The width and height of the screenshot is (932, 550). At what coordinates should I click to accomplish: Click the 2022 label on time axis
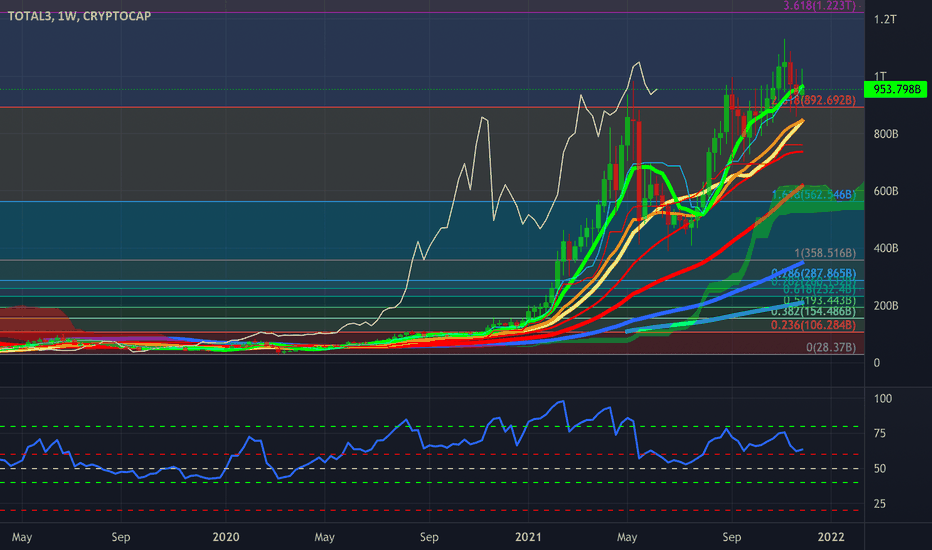click(x=831, y=537)
